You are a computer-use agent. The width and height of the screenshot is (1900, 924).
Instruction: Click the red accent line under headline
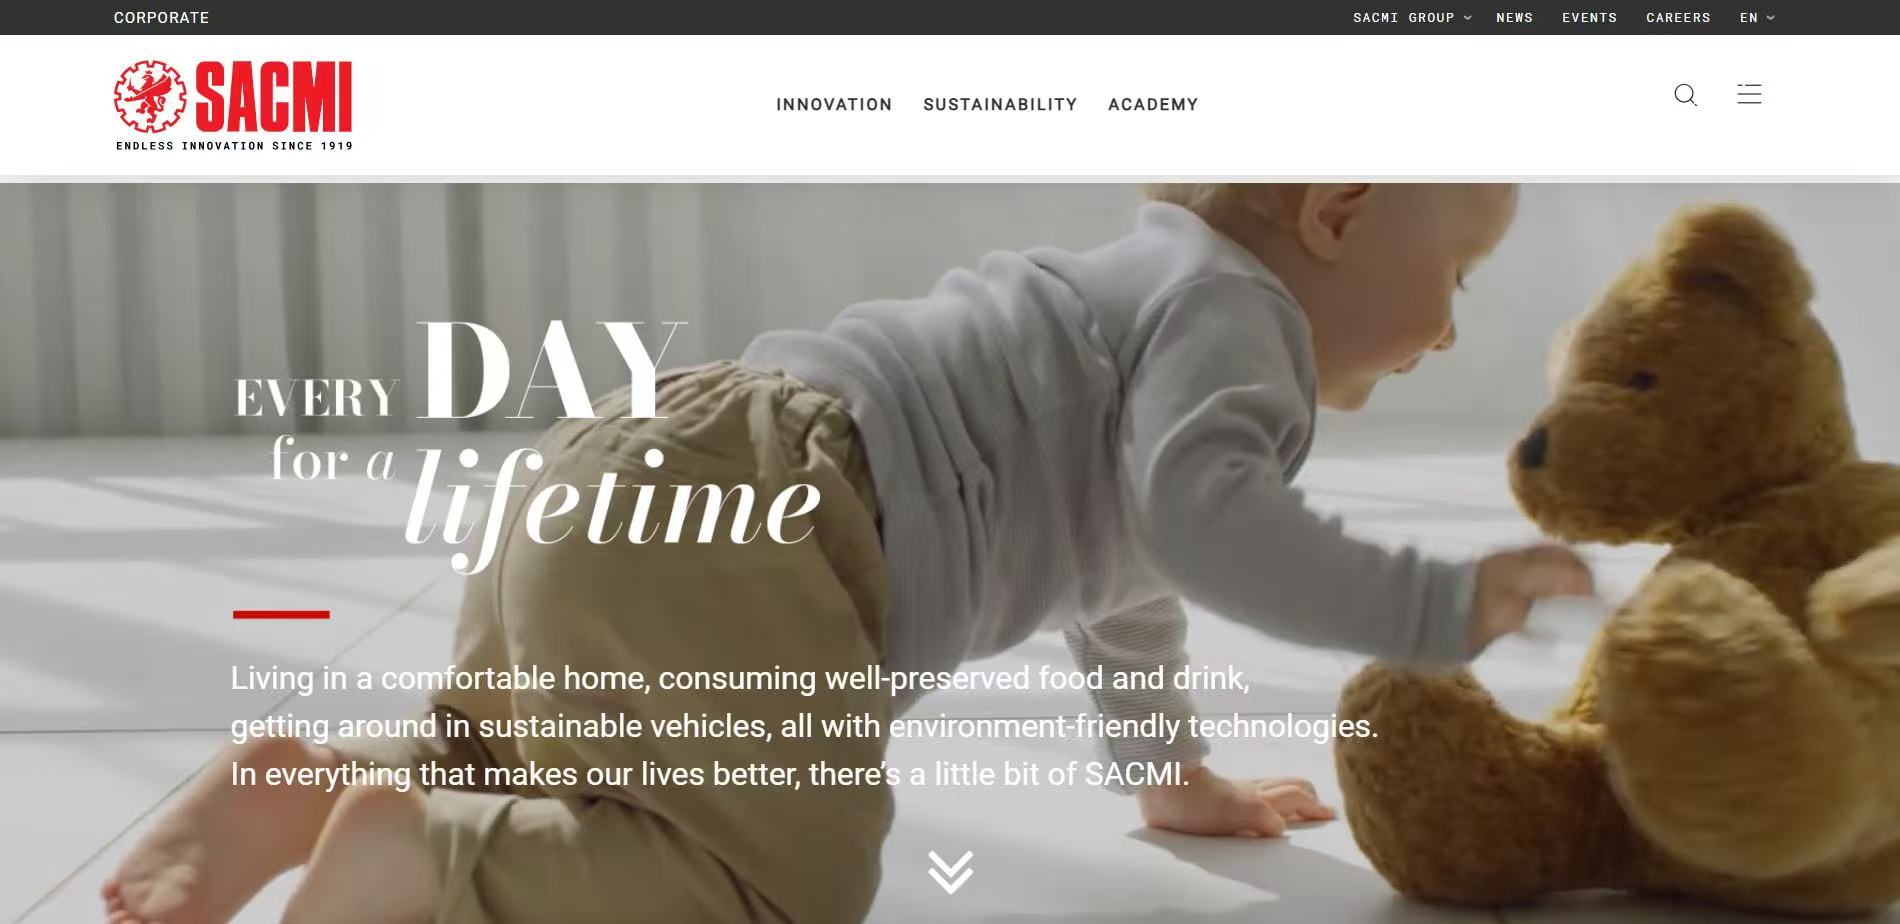point(281,614)
